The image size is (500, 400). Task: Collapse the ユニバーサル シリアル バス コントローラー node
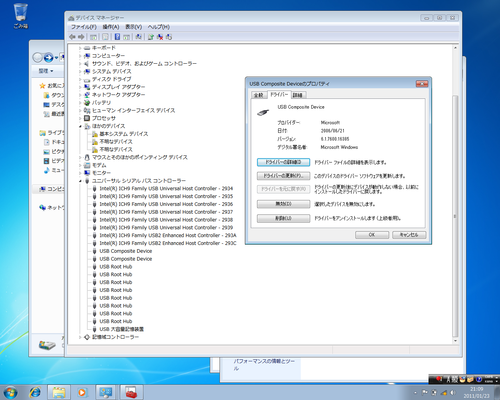[x=80, y=181]
